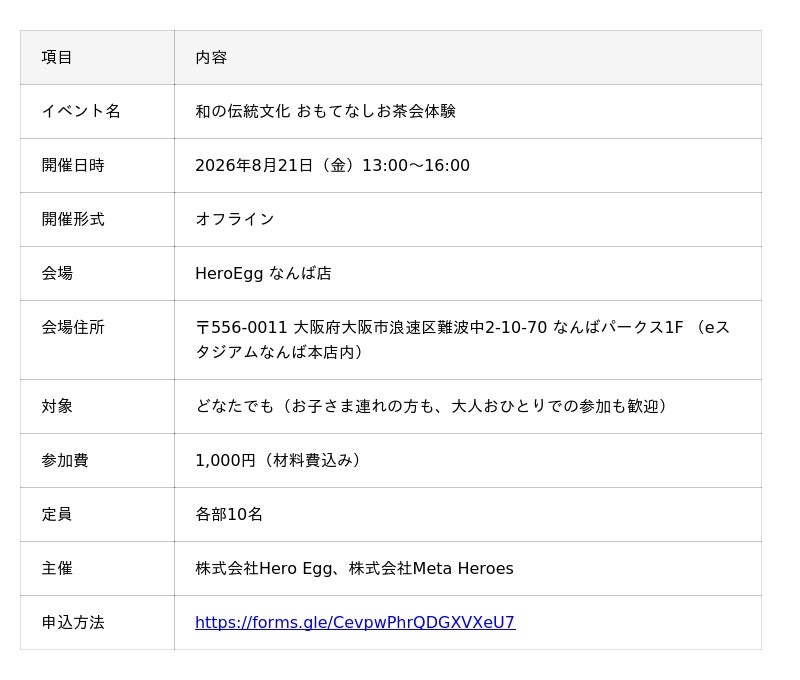Image resolution: width=800 pixels, height=680 pixels.
Task: Click the HeroEgg なんば店 venue text
Action: (x=263, y=273)
